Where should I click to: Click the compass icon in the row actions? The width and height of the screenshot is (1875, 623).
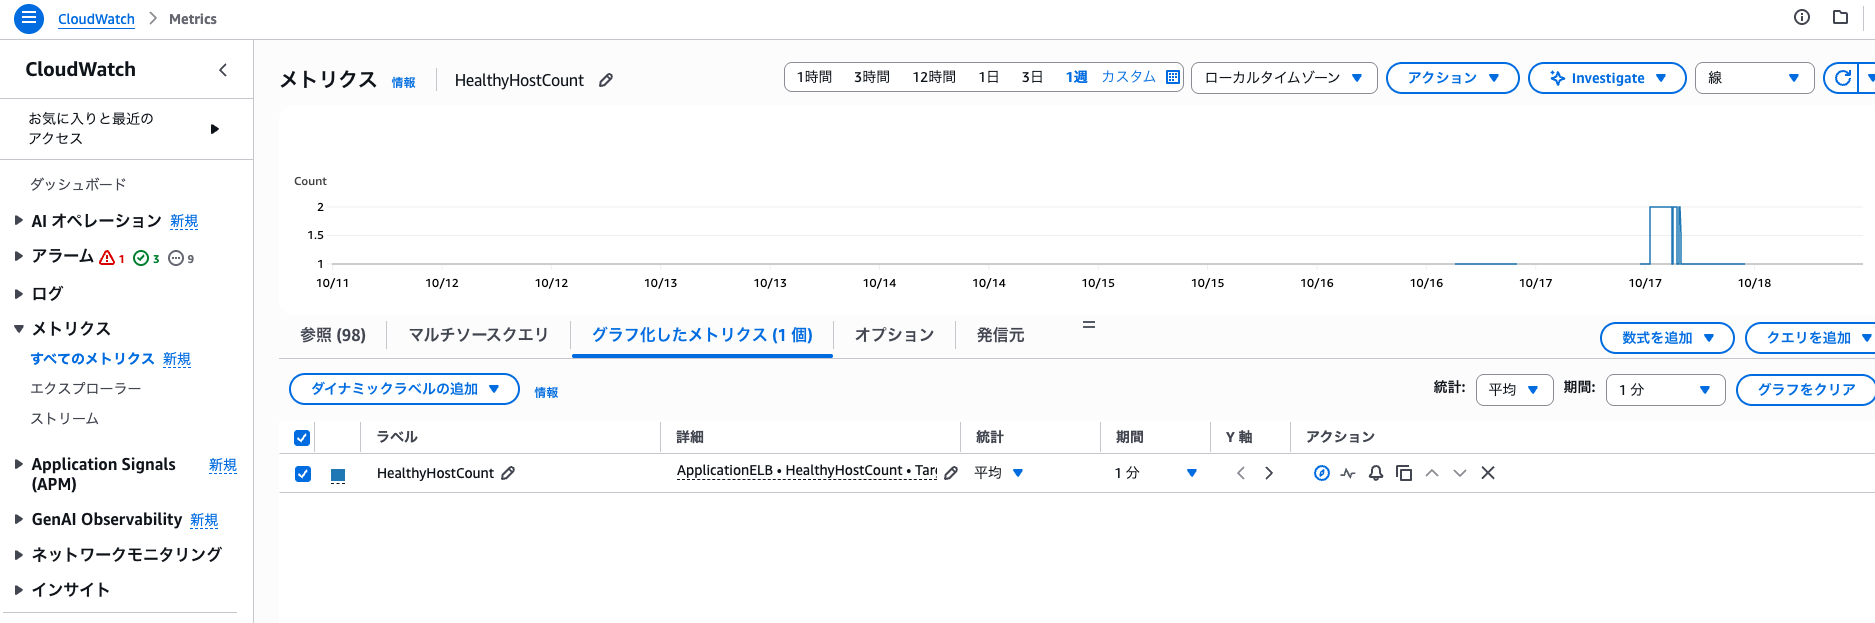(x=1321, y=473)
